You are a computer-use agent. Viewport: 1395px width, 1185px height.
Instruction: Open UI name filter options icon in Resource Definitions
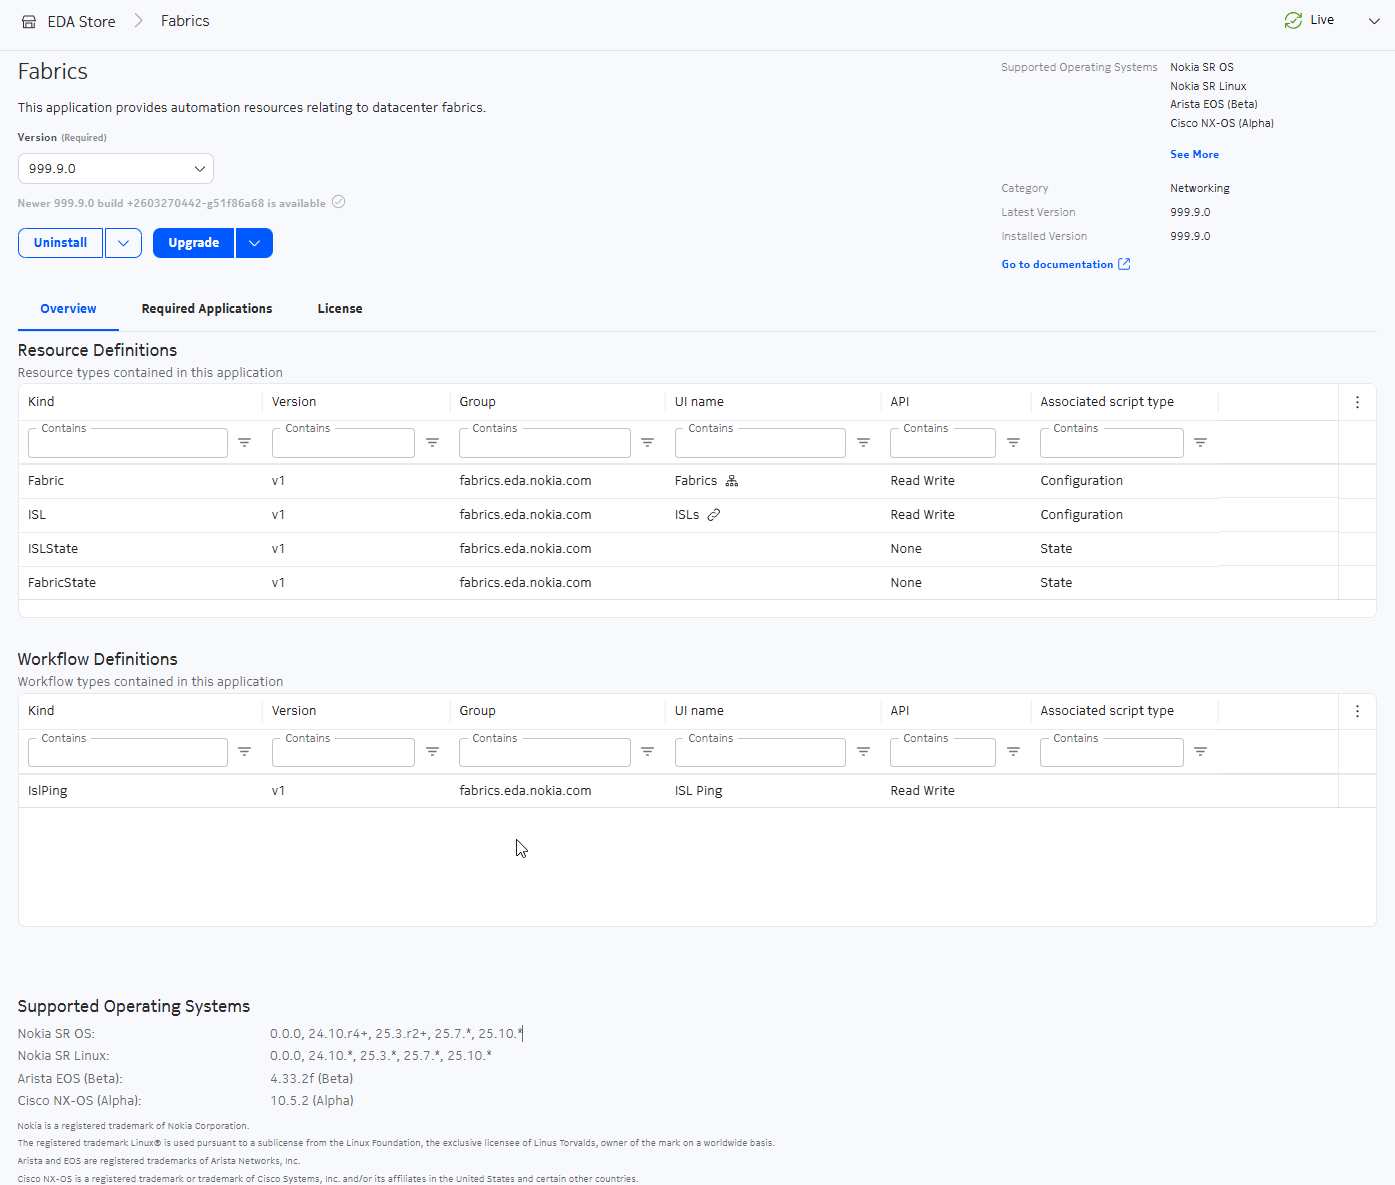click(863, 442)
